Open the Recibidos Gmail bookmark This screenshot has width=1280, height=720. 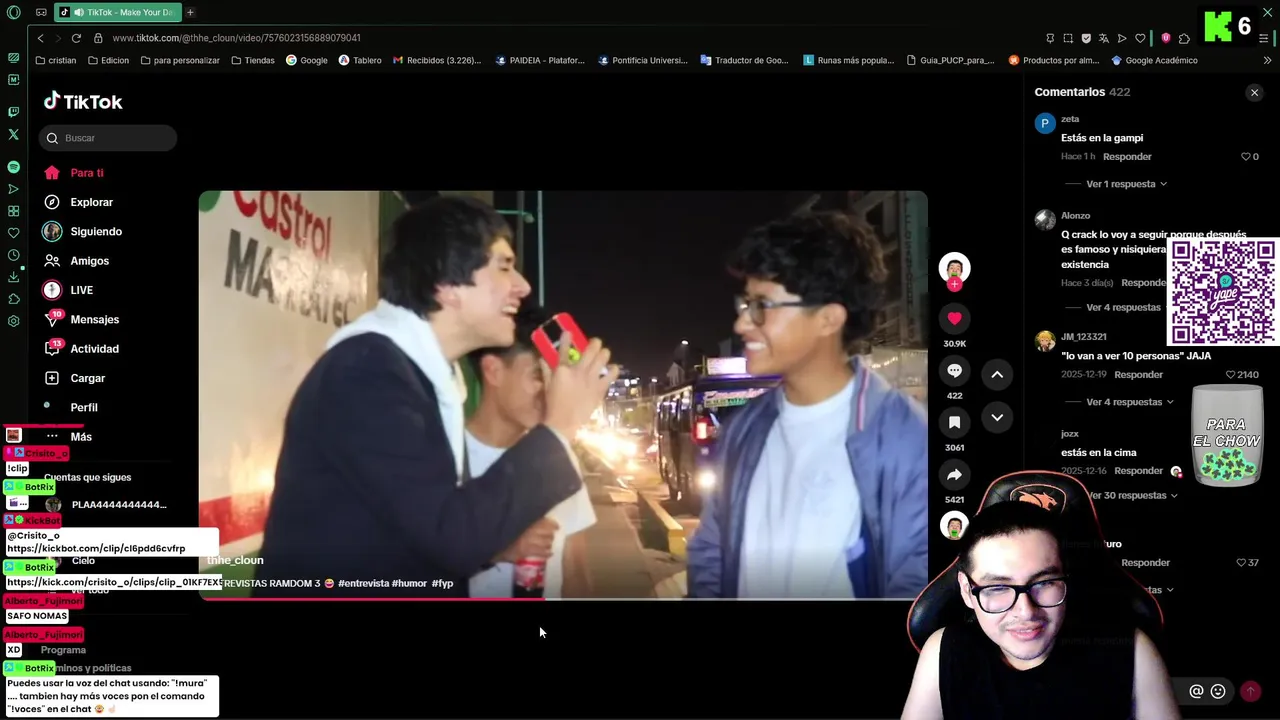pos(437,60)
